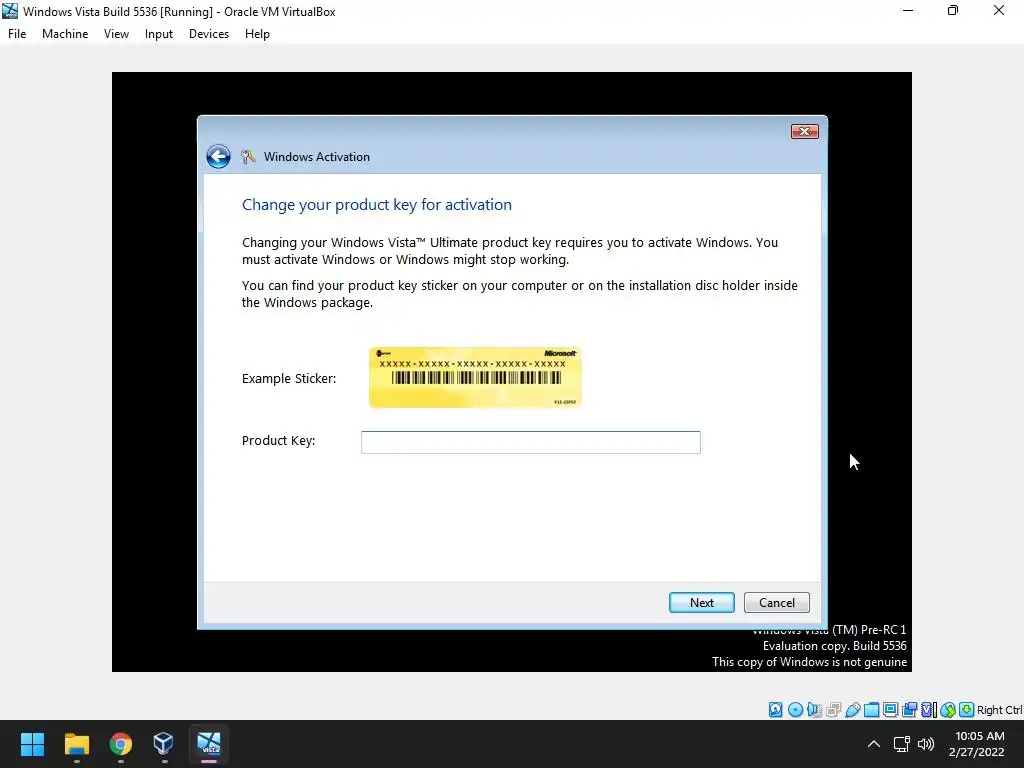Click the network tray icon
The width and height of the screenshot is (1024, 768).
tap(902, 744)
